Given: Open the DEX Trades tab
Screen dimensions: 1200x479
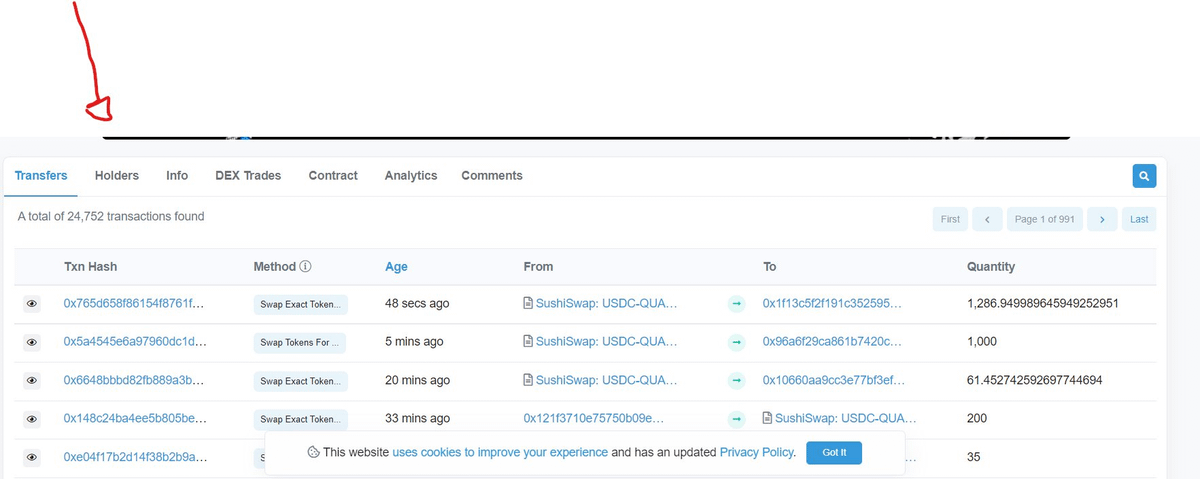Looking at the screenshot, I should click(x=248, y=176).
